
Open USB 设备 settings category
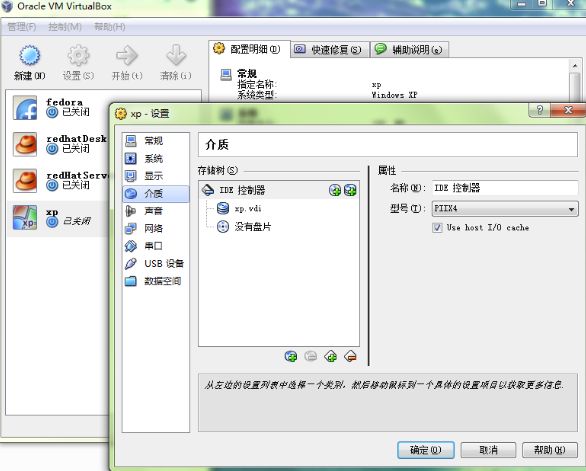click(155, 264)
